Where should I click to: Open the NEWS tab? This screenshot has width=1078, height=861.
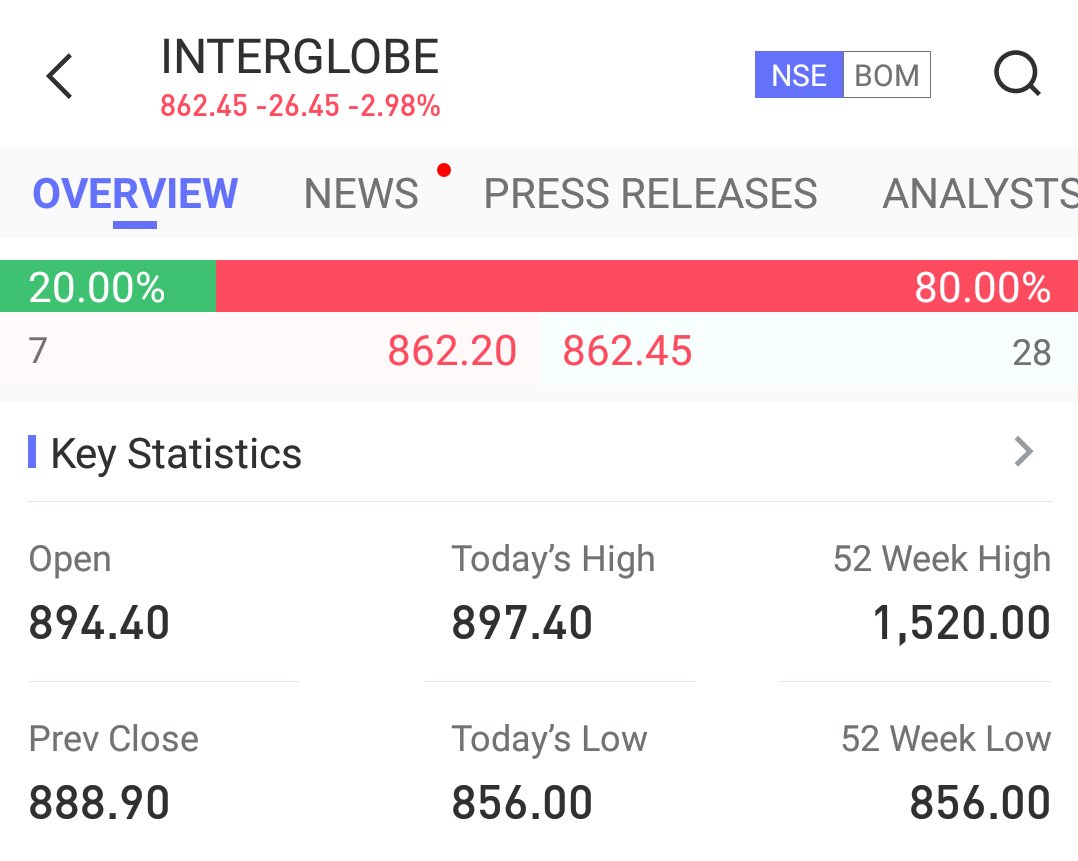pyautogui.click(x=361, y=193)
